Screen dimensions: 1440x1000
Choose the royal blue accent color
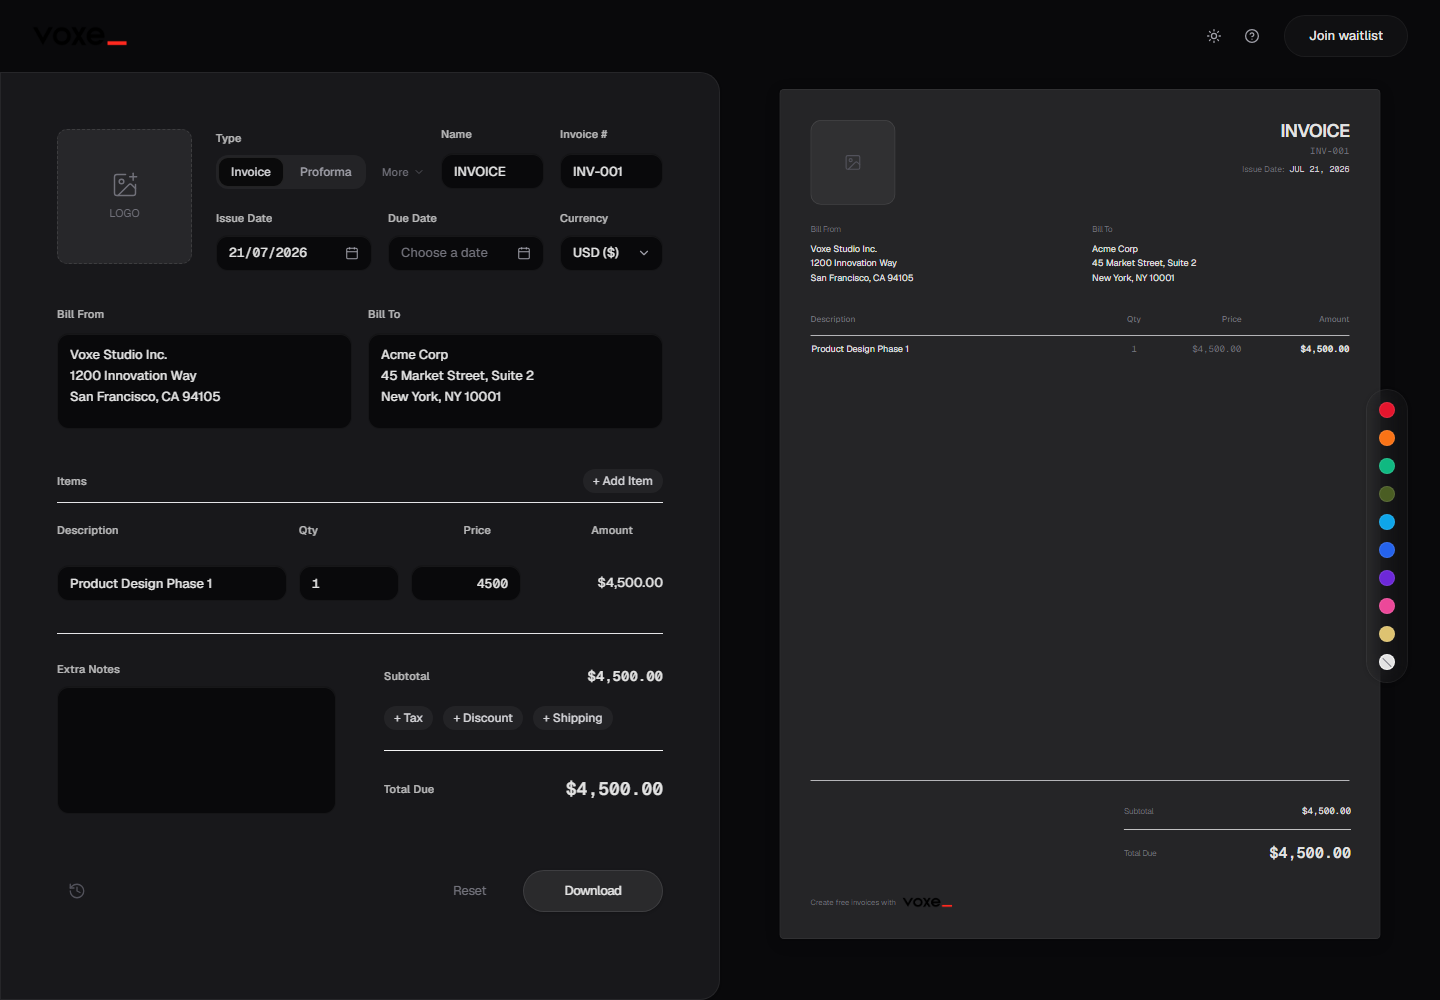tap(1387, 550)
